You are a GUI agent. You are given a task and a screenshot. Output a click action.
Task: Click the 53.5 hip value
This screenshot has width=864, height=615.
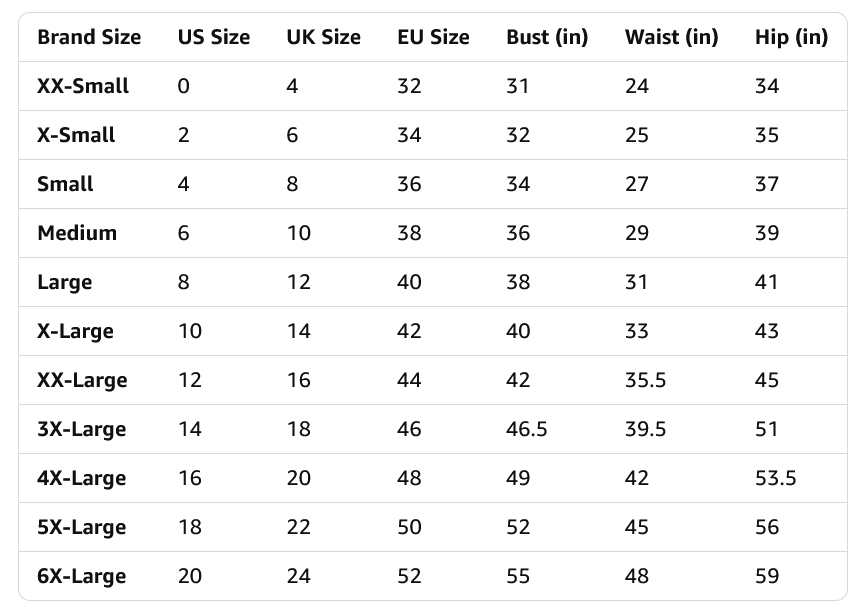(x=775, y=478)
